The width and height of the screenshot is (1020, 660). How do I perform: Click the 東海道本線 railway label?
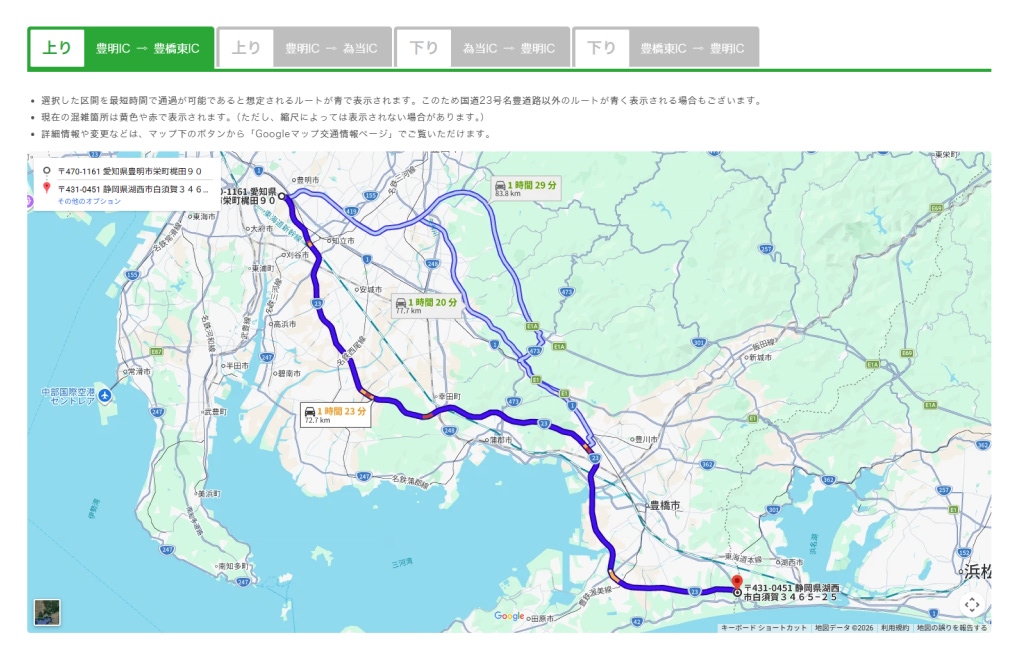point(744,558)
